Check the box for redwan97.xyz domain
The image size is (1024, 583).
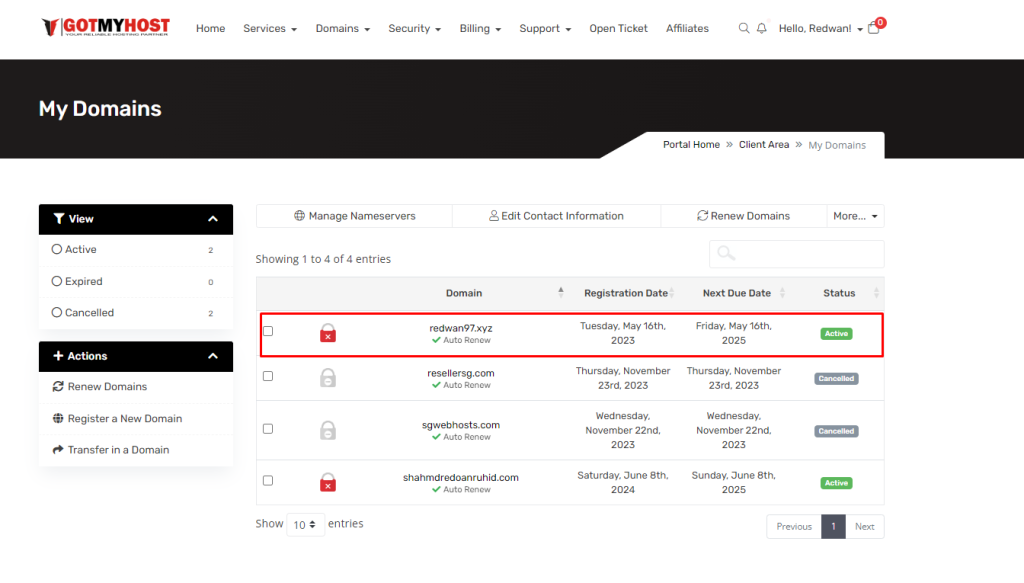[268, 331]
